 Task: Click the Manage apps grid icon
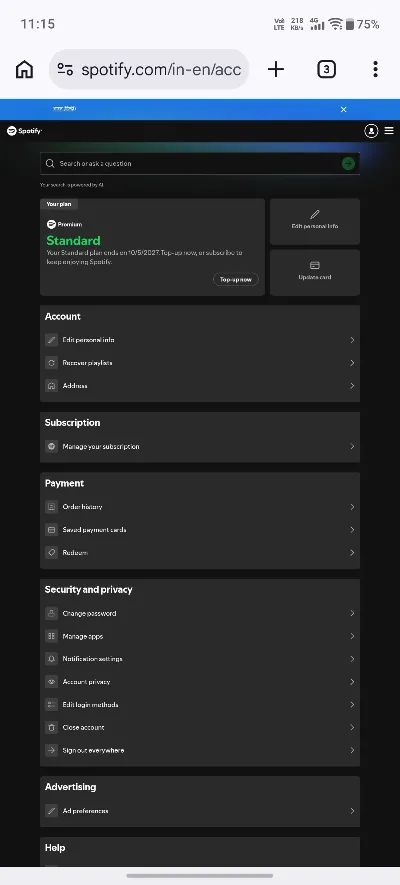coord(51,636)
